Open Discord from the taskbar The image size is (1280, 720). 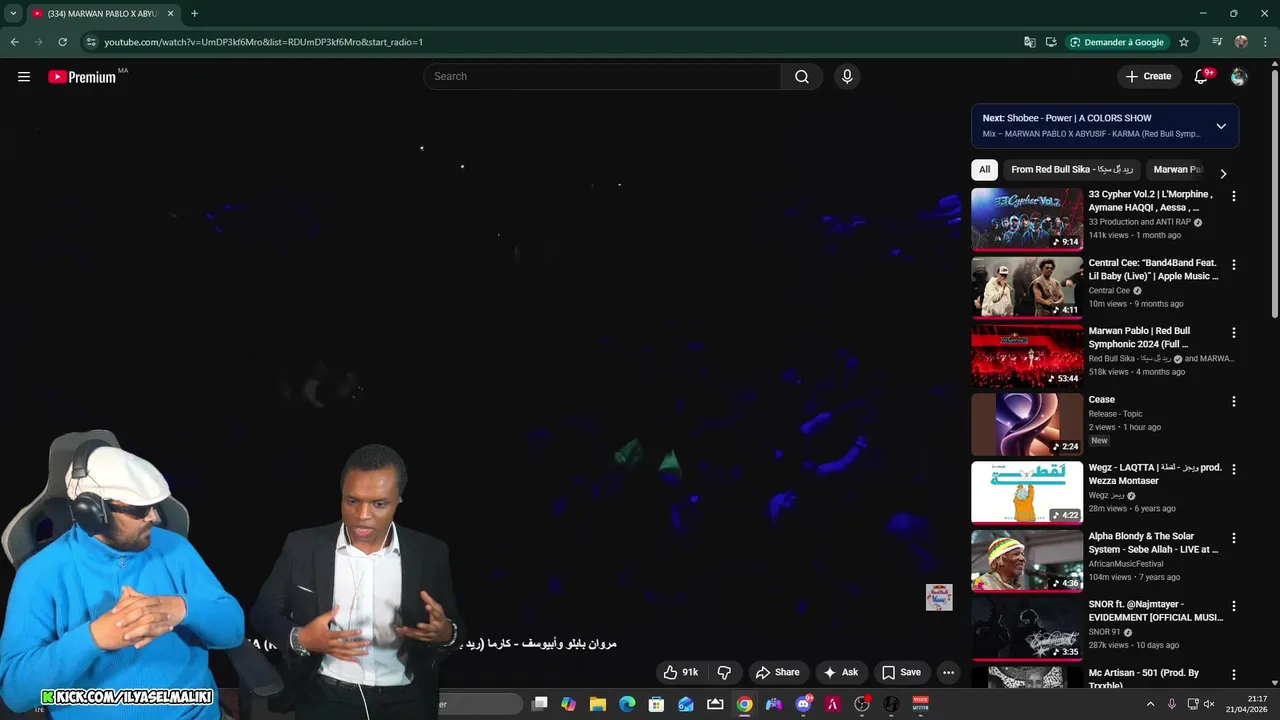pos(803,704)
